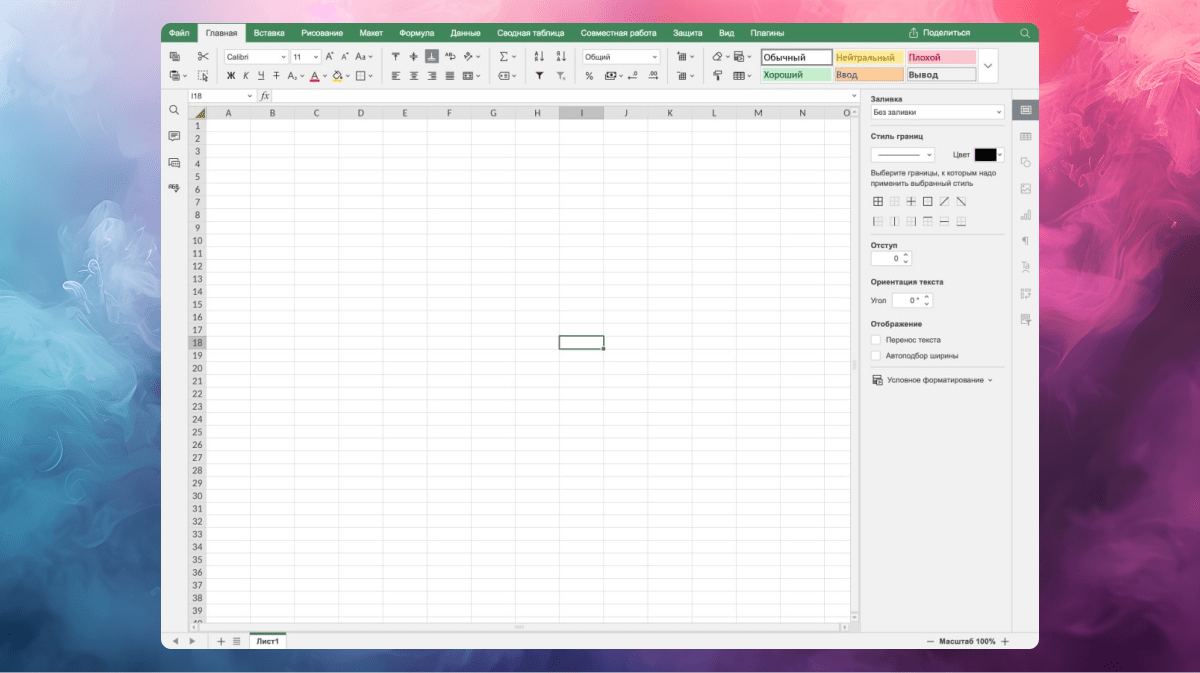Add a new sheet with plus button
This screenshot has height=673, width=1200.
(x=221, y=641)
